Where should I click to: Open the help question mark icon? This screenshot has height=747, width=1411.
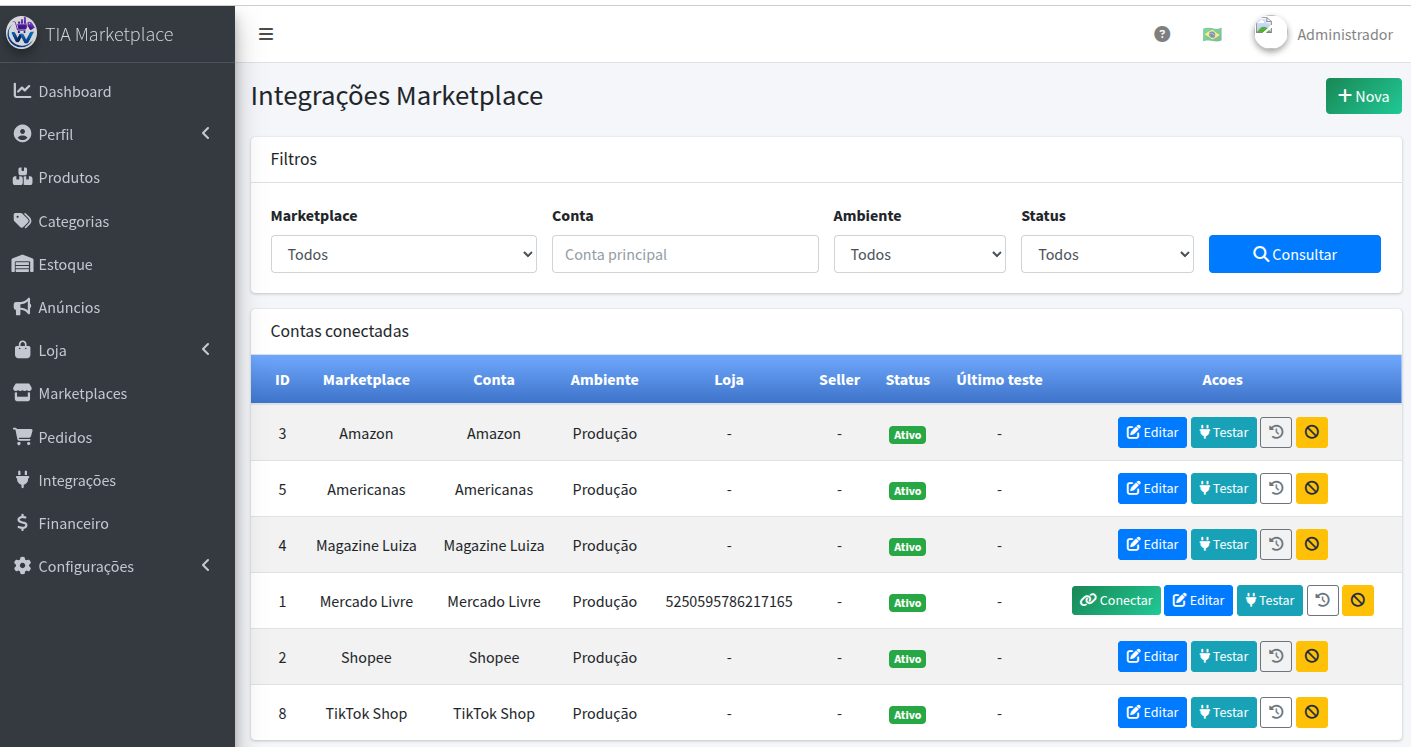tap(1162, 34)
